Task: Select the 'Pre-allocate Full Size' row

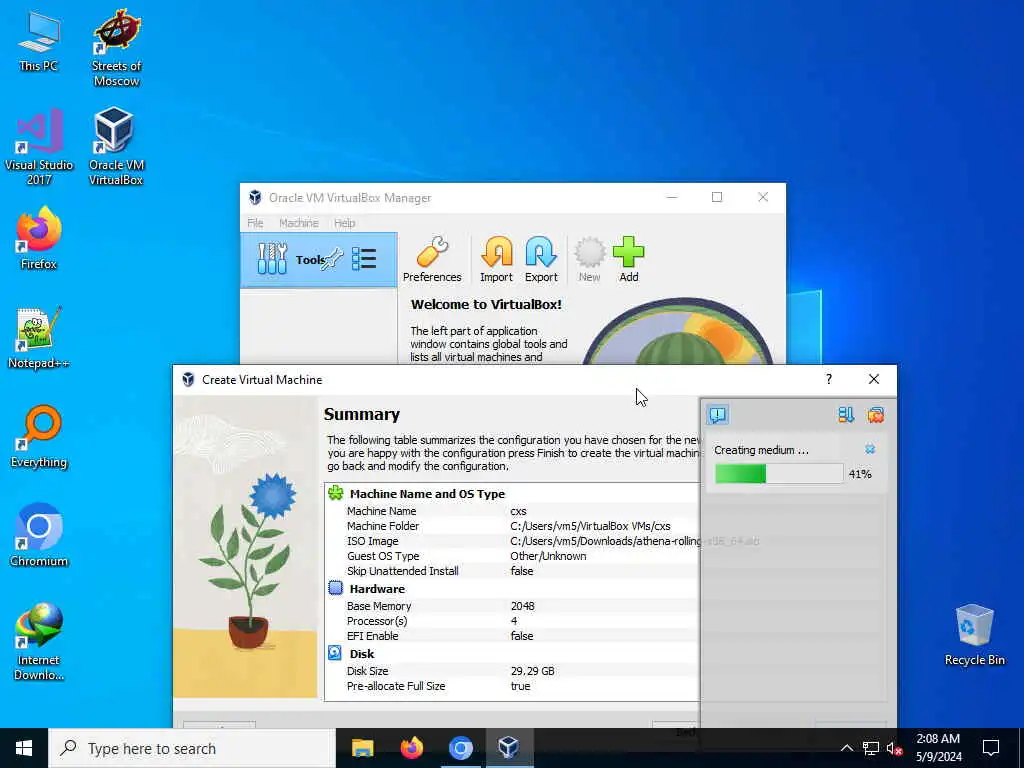Action: pos(512,686)
